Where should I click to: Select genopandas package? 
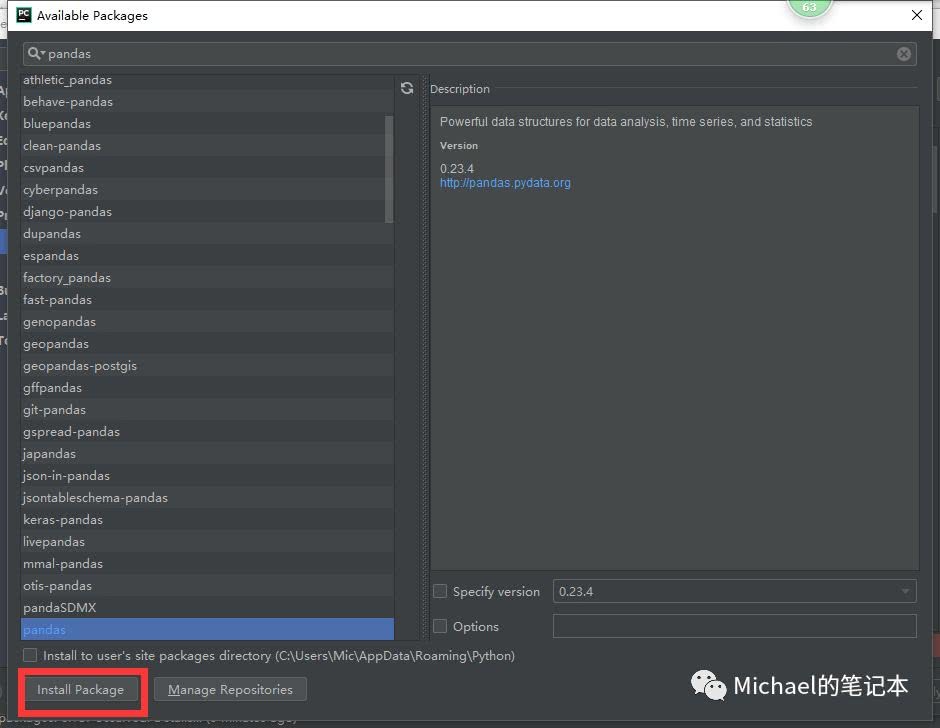tap(207, 321)
